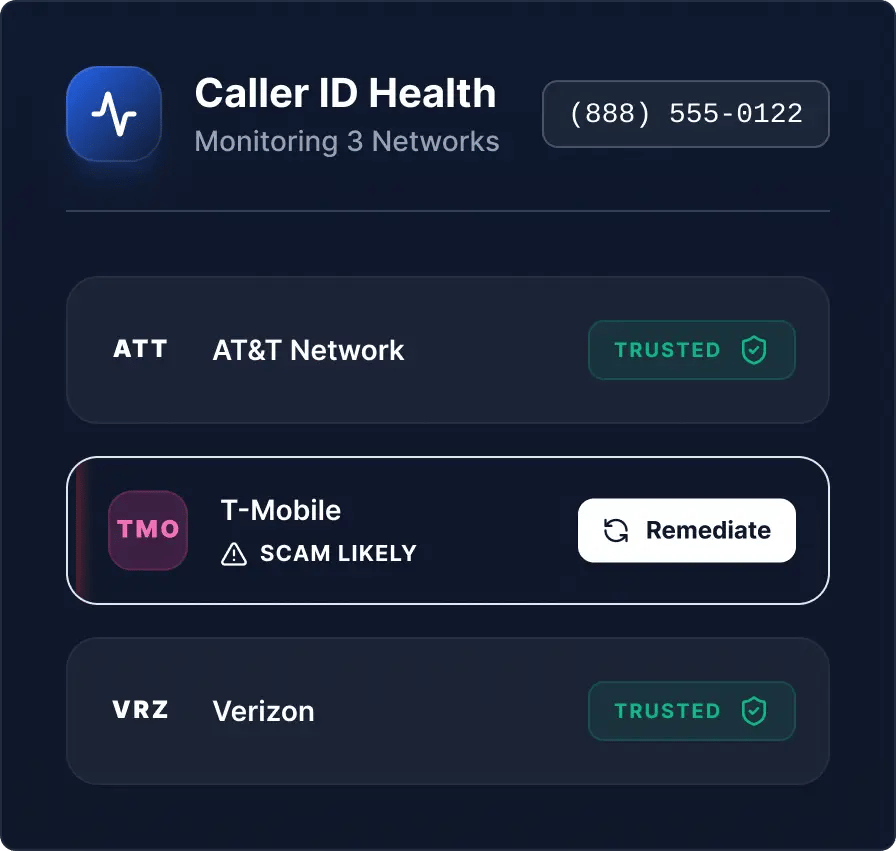The height and width of the screenshot is (851, 896).
Task: Click Monitoring 3 Networks subtitle
Action: point(347,142)
